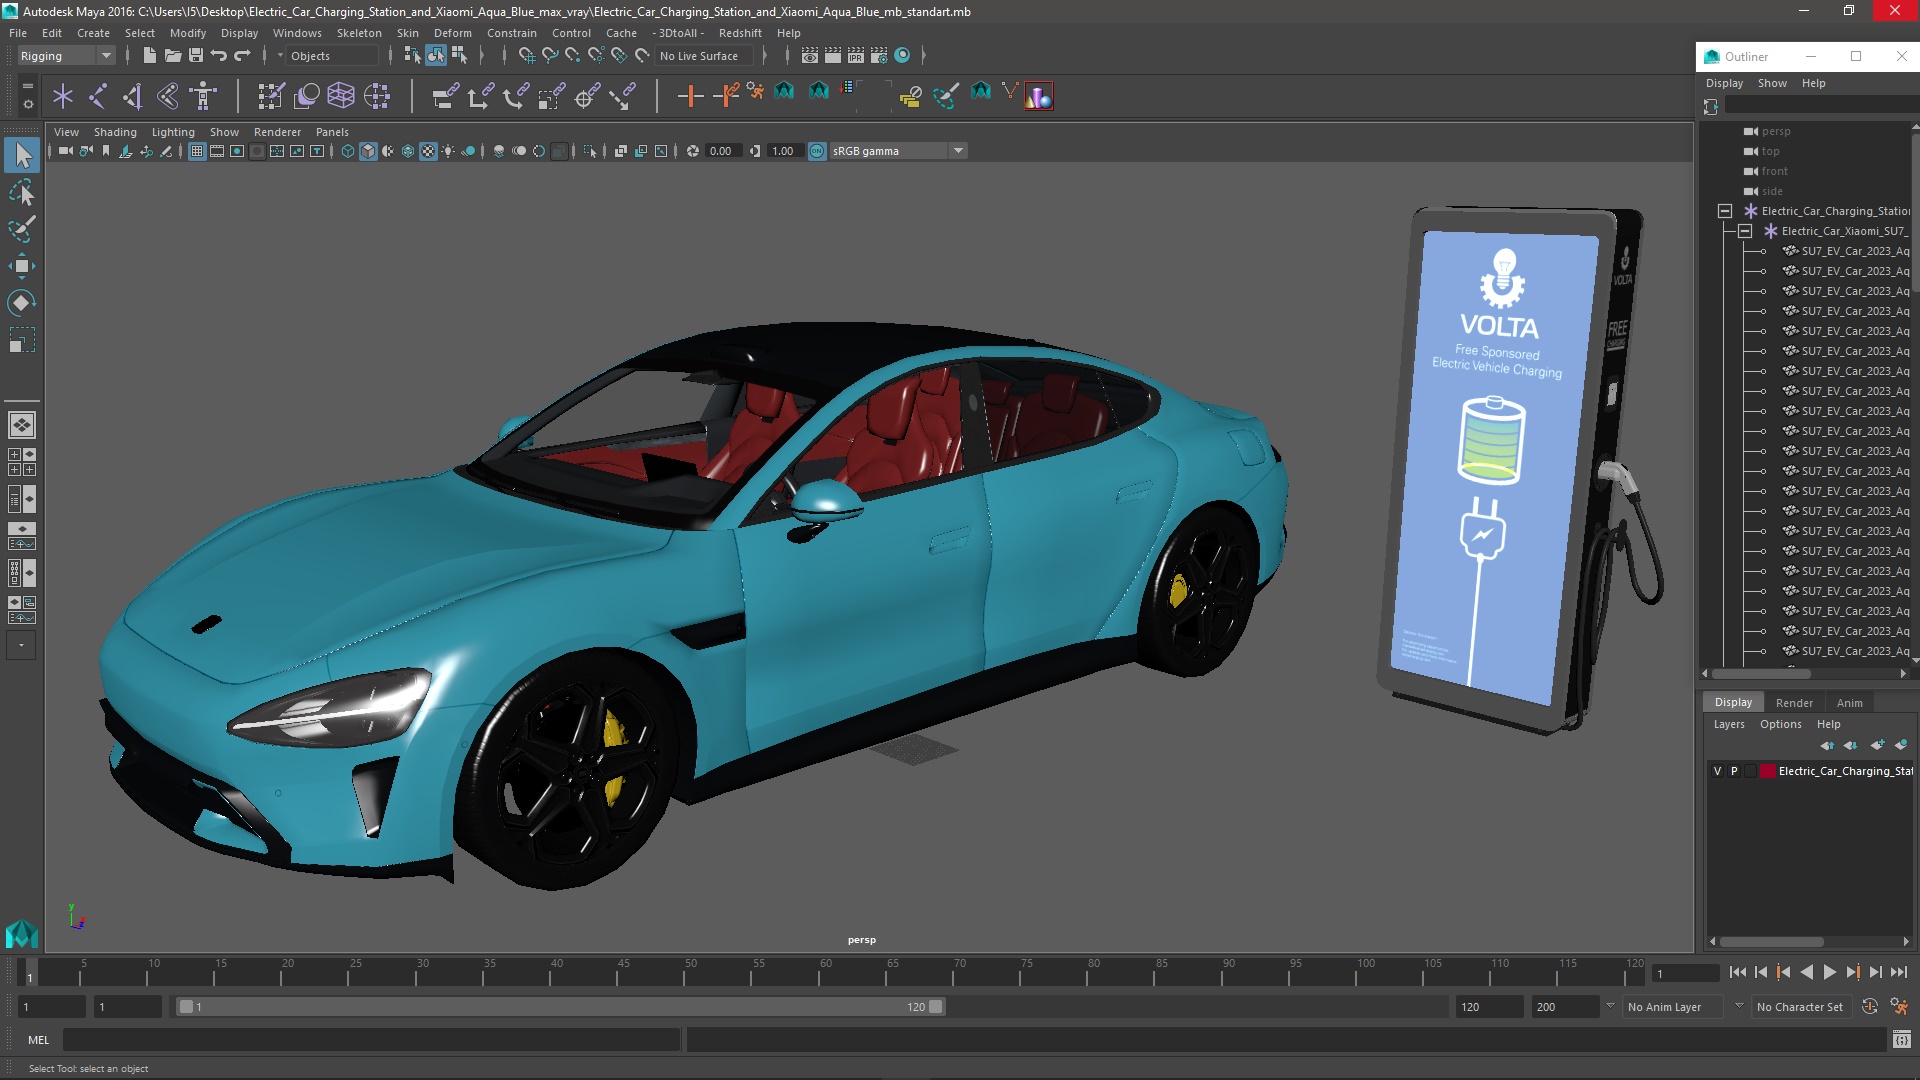Toggle smooth shade all in viewport
Viewport: 1920px width, 1080px height.
coord(368,151)
